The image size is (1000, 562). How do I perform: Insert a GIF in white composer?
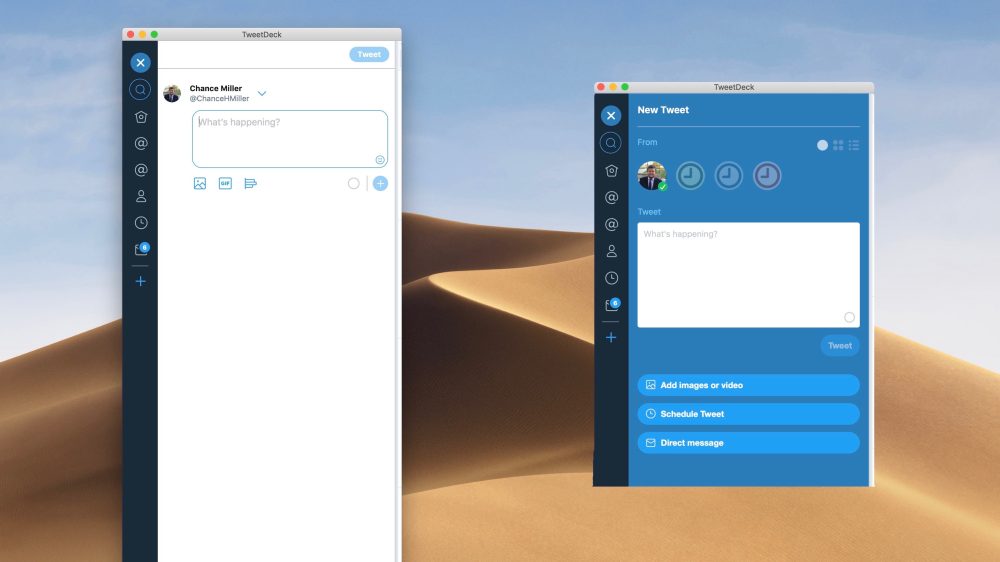pyautogui.click(x=225, y=184)
